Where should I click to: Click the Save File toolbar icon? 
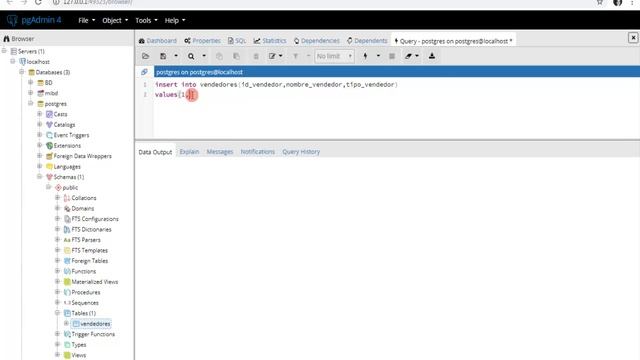point(163,56)
